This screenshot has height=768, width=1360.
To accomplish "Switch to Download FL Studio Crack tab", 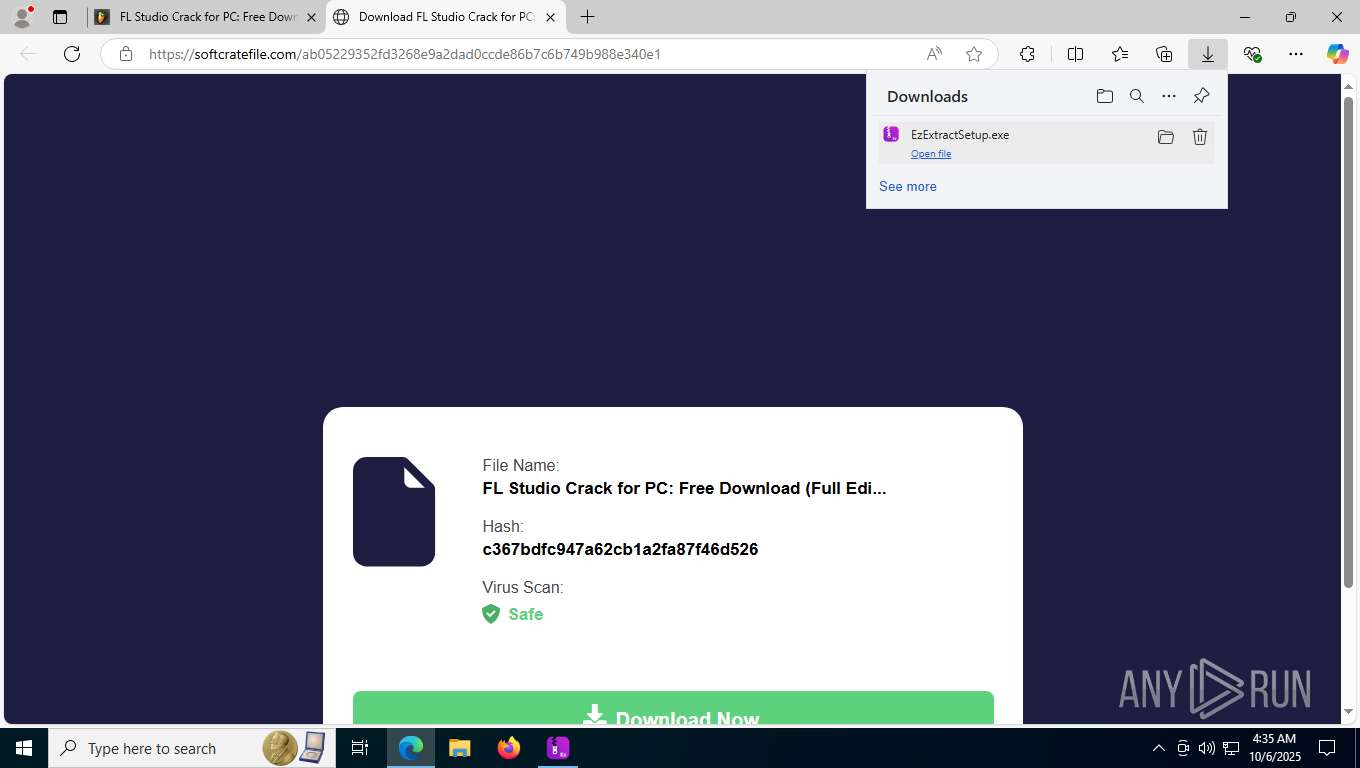I will 446,17.
